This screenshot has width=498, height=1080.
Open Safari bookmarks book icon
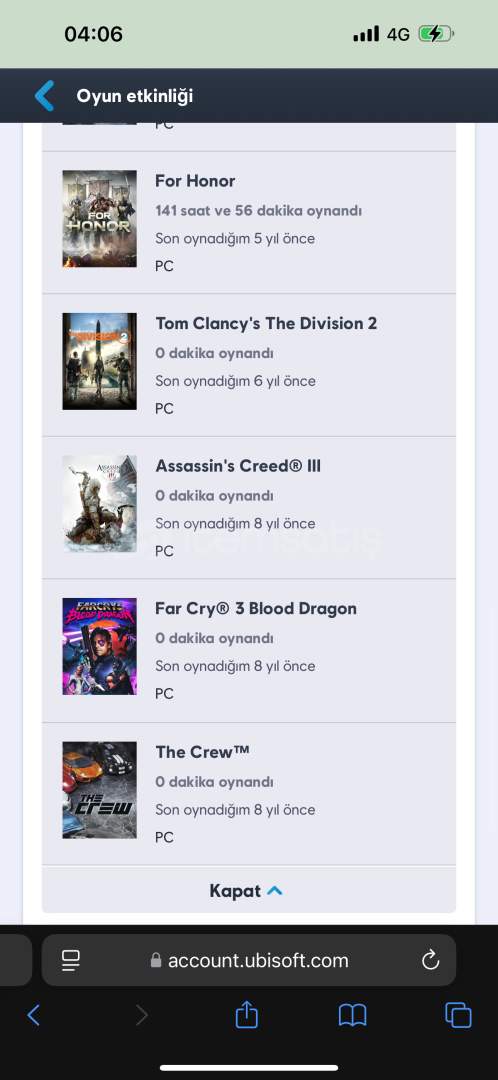click(352, 1015)
